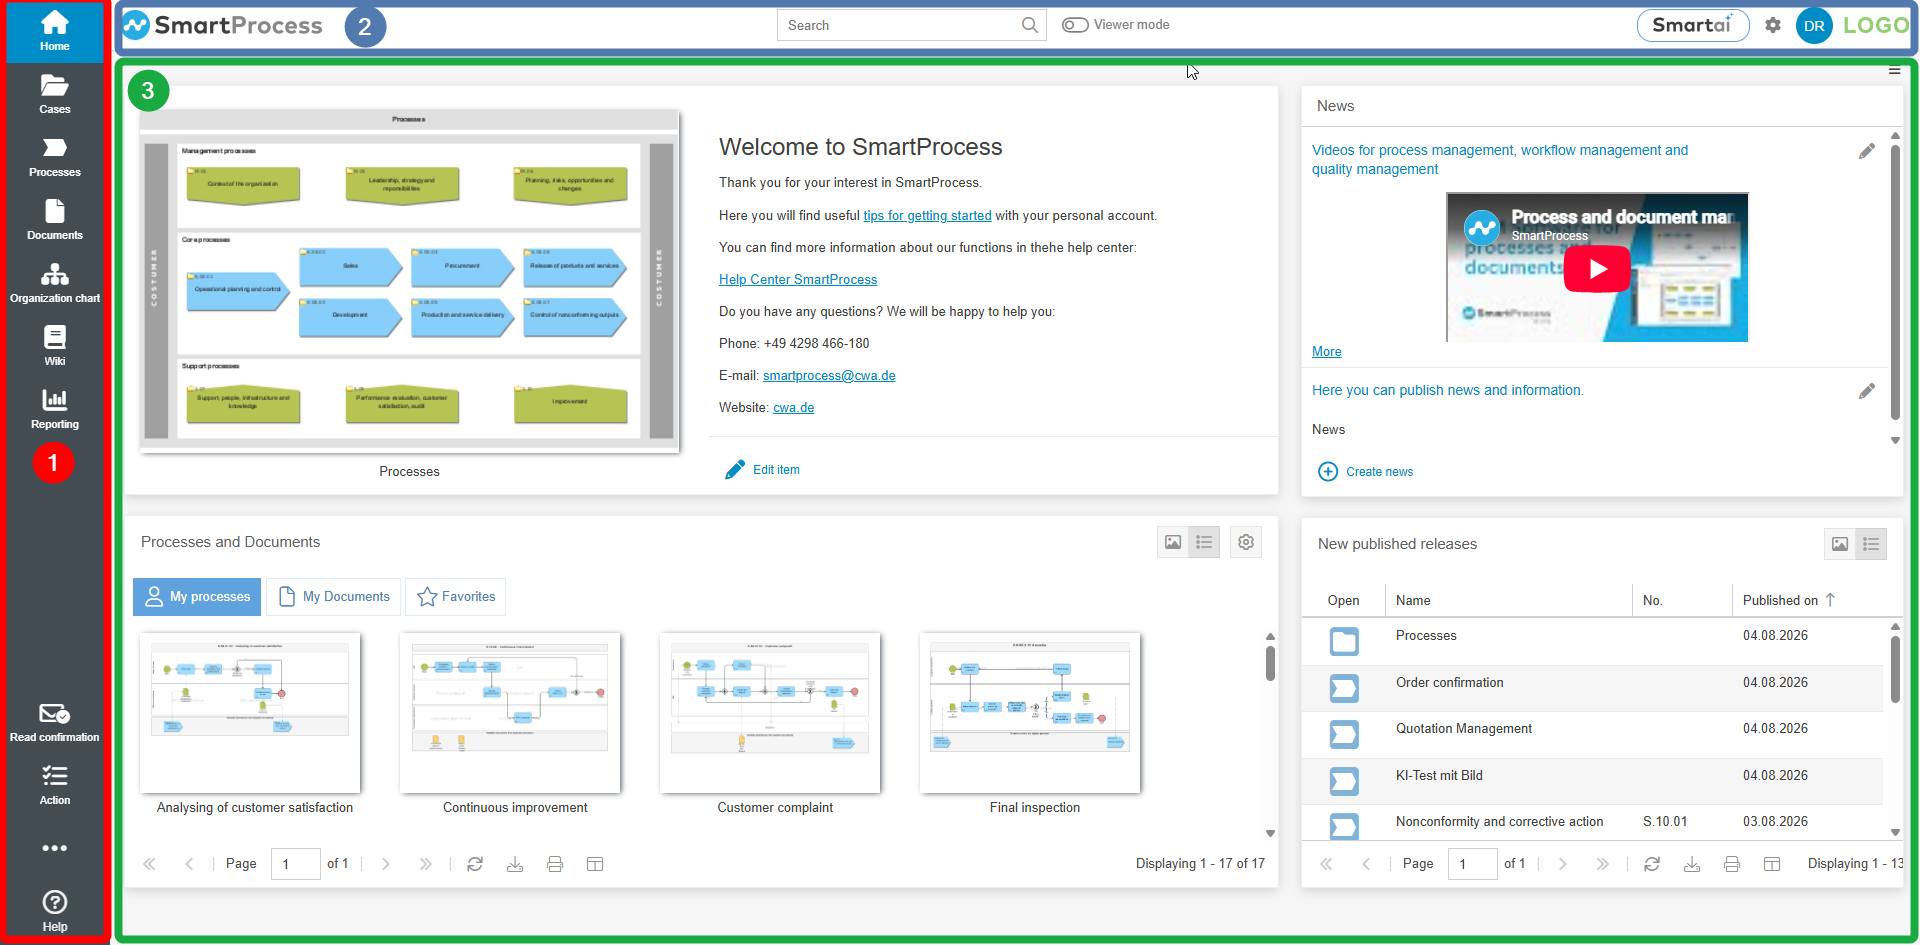Select the KI-Test mit Bild row
1920x945 pixels.
point(1592,781)
